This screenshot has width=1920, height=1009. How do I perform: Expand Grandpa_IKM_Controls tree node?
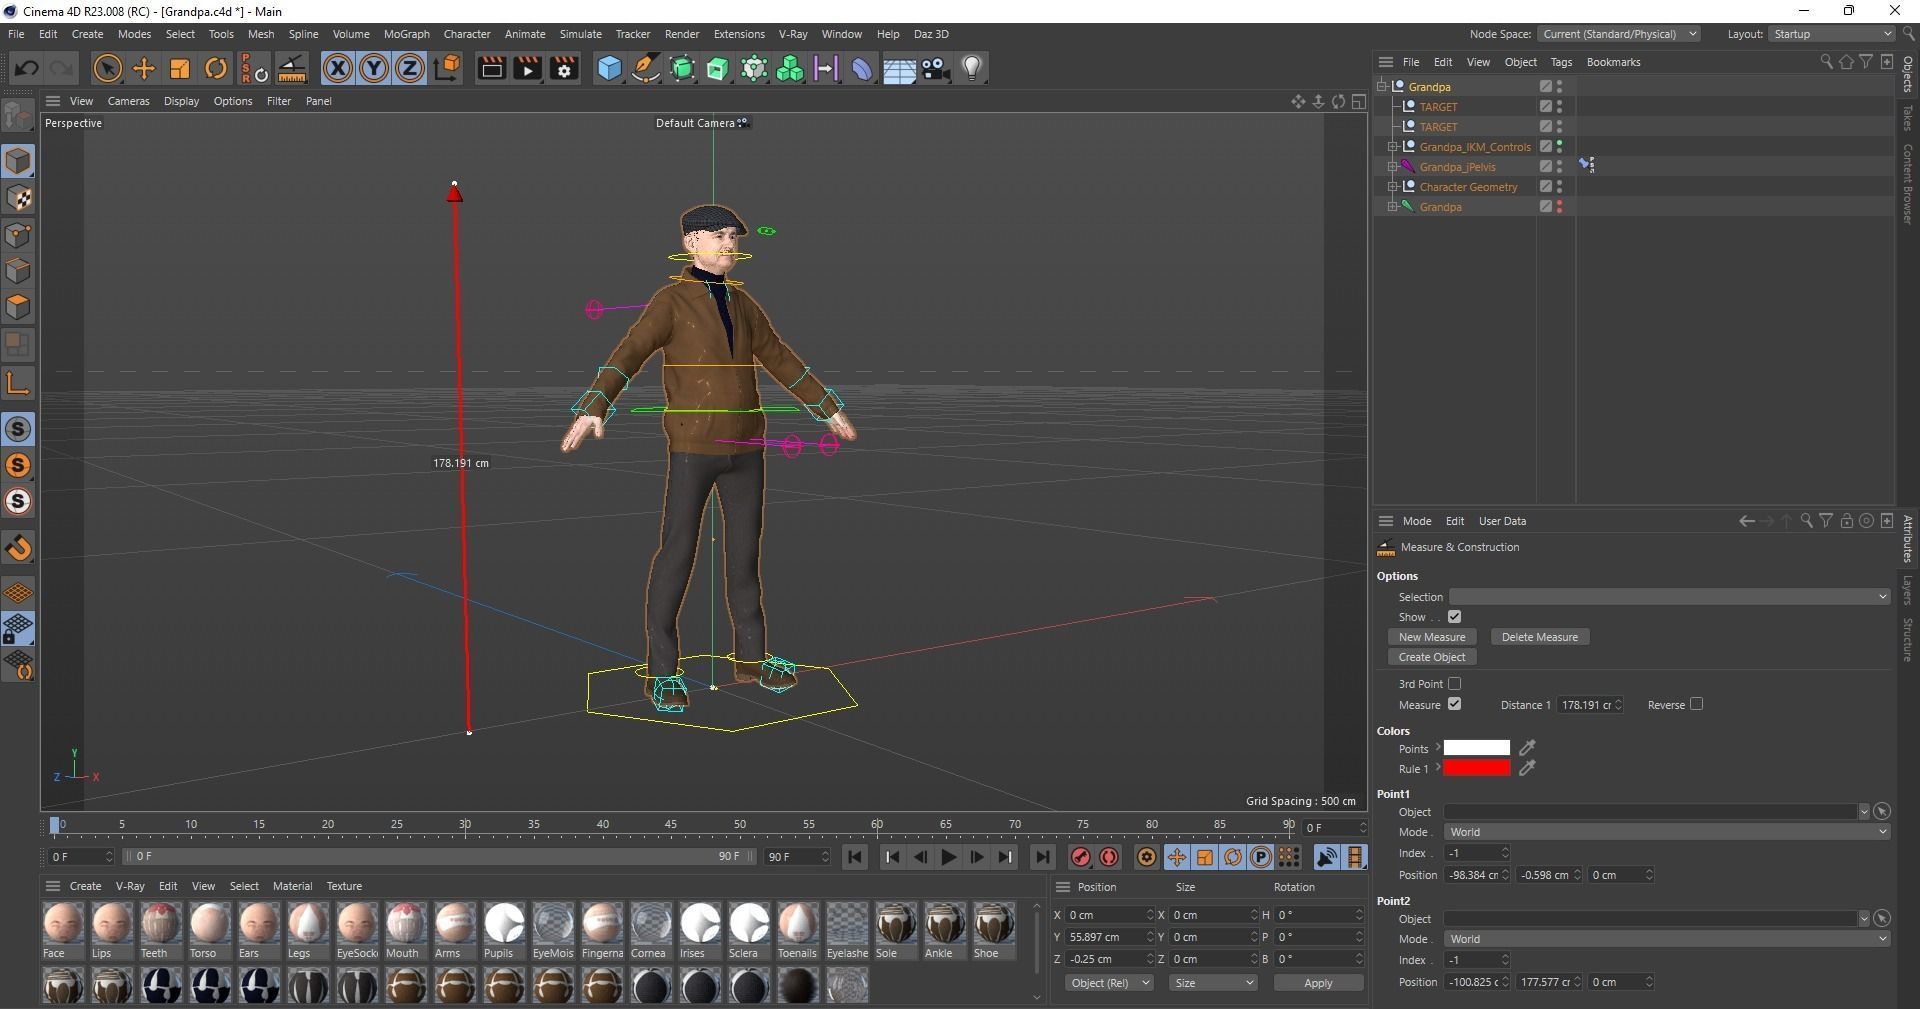pos(1392,147)
